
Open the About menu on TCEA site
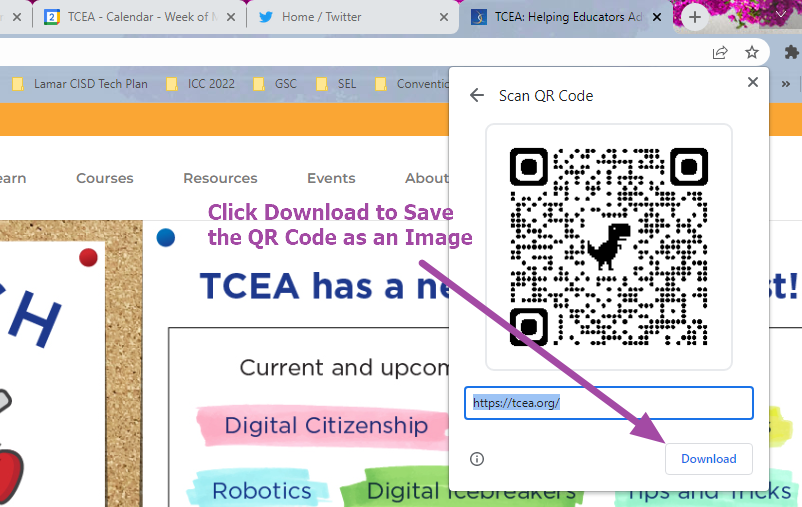click(427, 178)
